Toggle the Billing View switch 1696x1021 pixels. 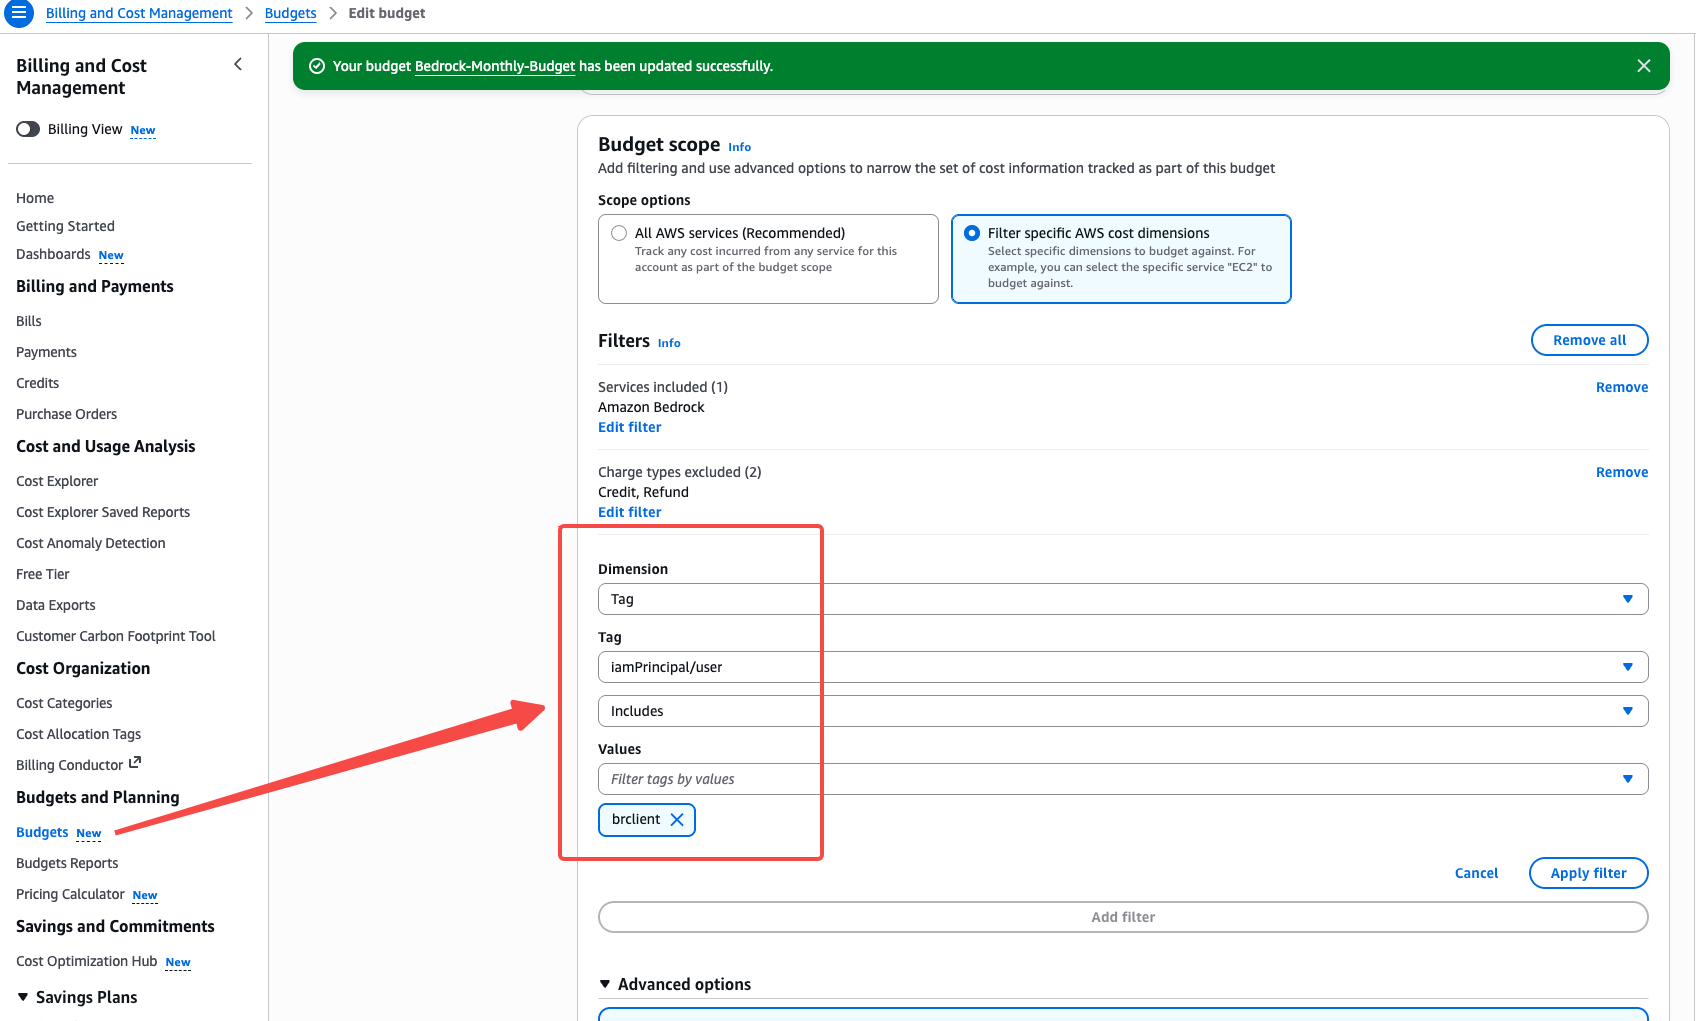(x=28, y=129)
